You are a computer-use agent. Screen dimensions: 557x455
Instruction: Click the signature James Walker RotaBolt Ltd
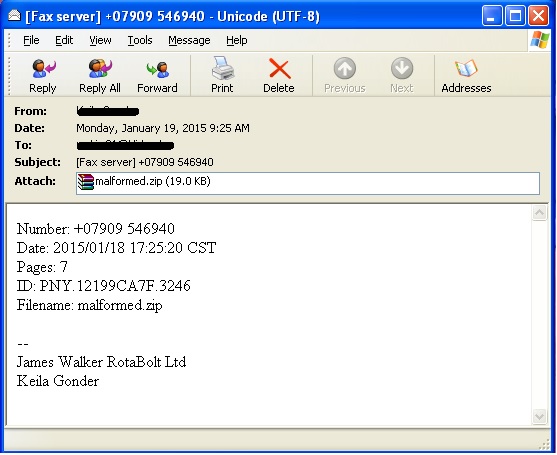101,362
